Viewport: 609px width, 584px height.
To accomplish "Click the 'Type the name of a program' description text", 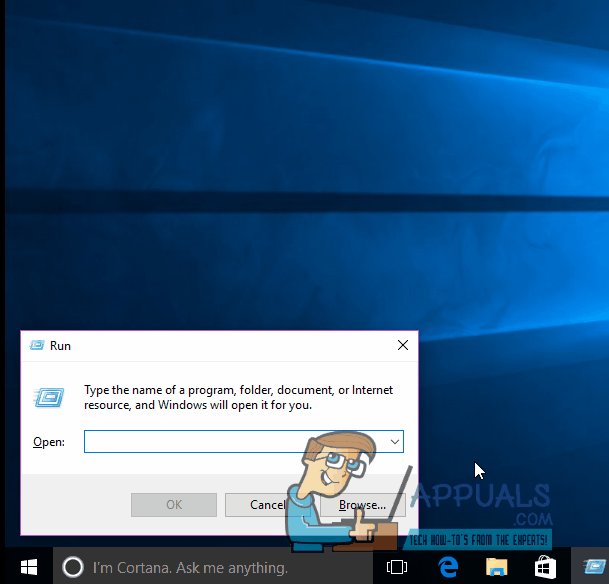I will 238,397.
